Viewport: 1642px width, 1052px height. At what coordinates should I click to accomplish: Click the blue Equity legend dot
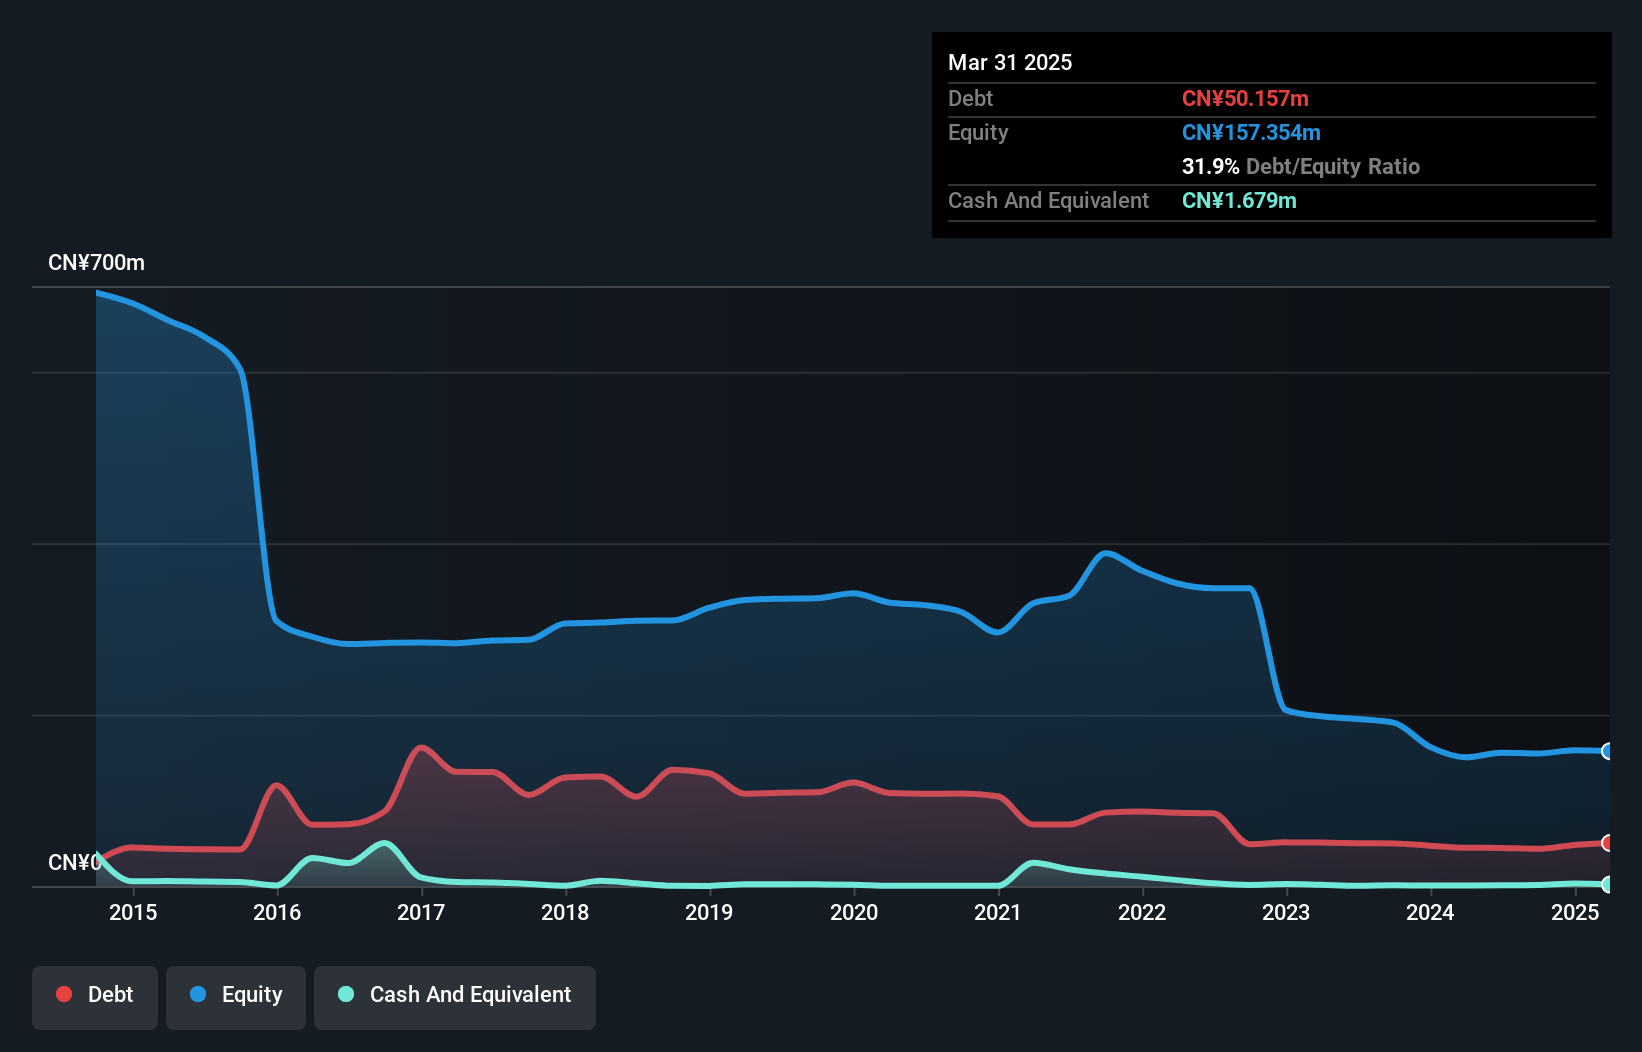coord(198,994)
